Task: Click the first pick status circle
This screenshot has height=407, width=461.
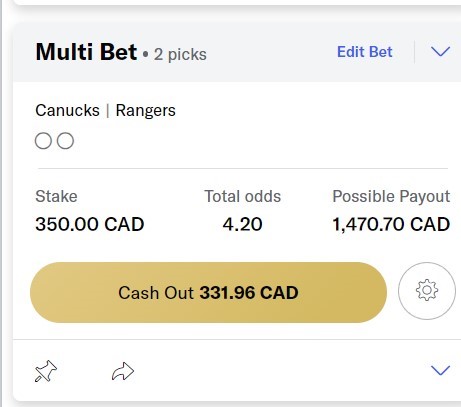Action: [43, 141]
